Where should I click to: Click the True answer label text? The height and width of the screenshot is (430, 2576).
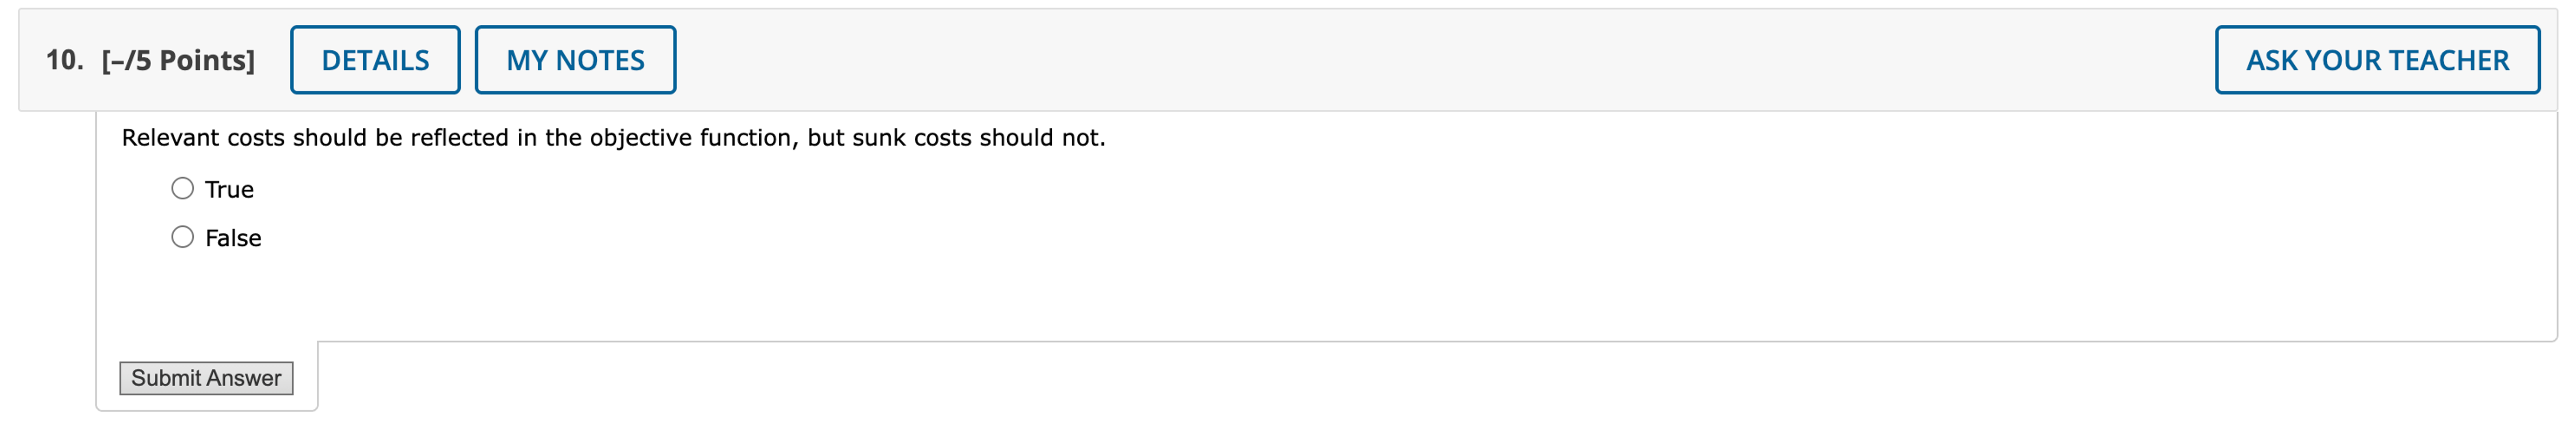tap(228, 188)
